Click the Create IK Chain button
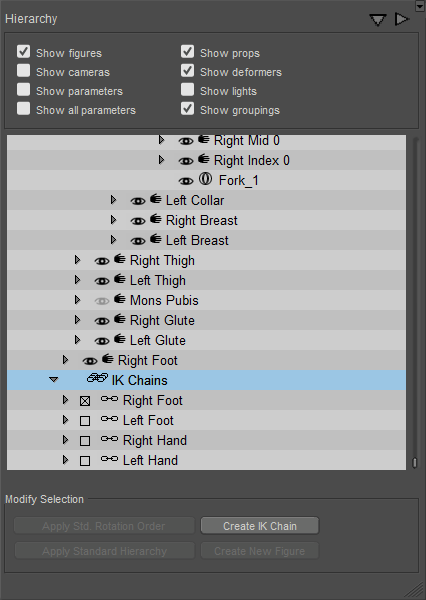Viewport: 426px width, 600px height. click(260, 526)
